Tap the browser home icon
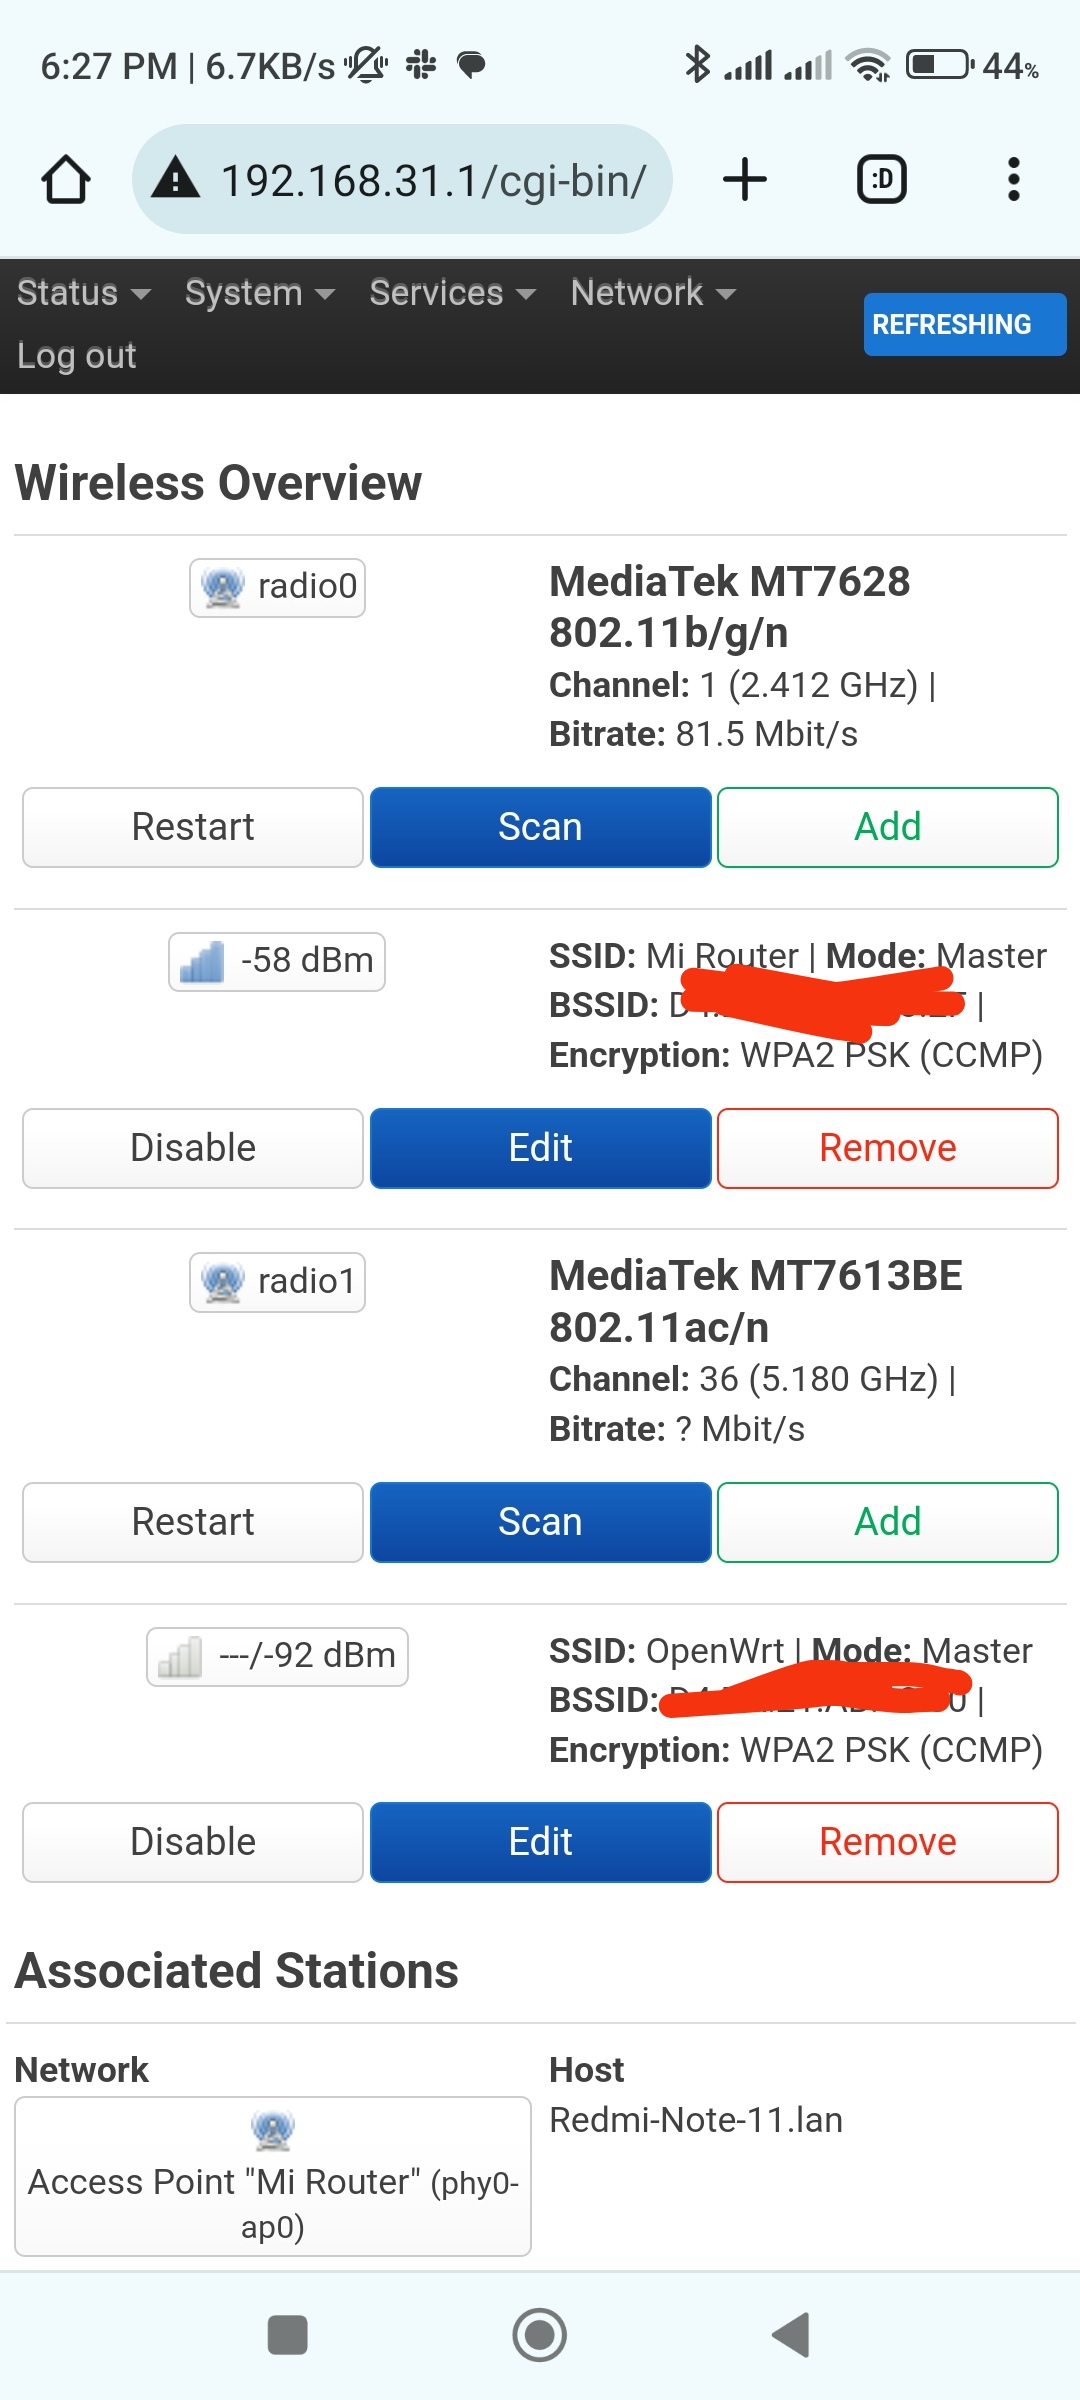Image resolution: width=1080 pixels, height=2400 pixels. (x=66, y=180)
